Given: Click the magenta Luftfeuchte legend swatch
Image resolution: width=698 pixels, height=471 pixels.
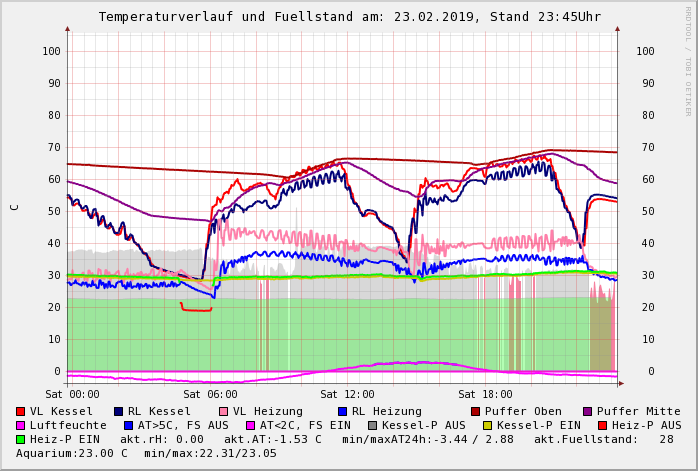Looking at the screenshot, I should click(21, 425).
